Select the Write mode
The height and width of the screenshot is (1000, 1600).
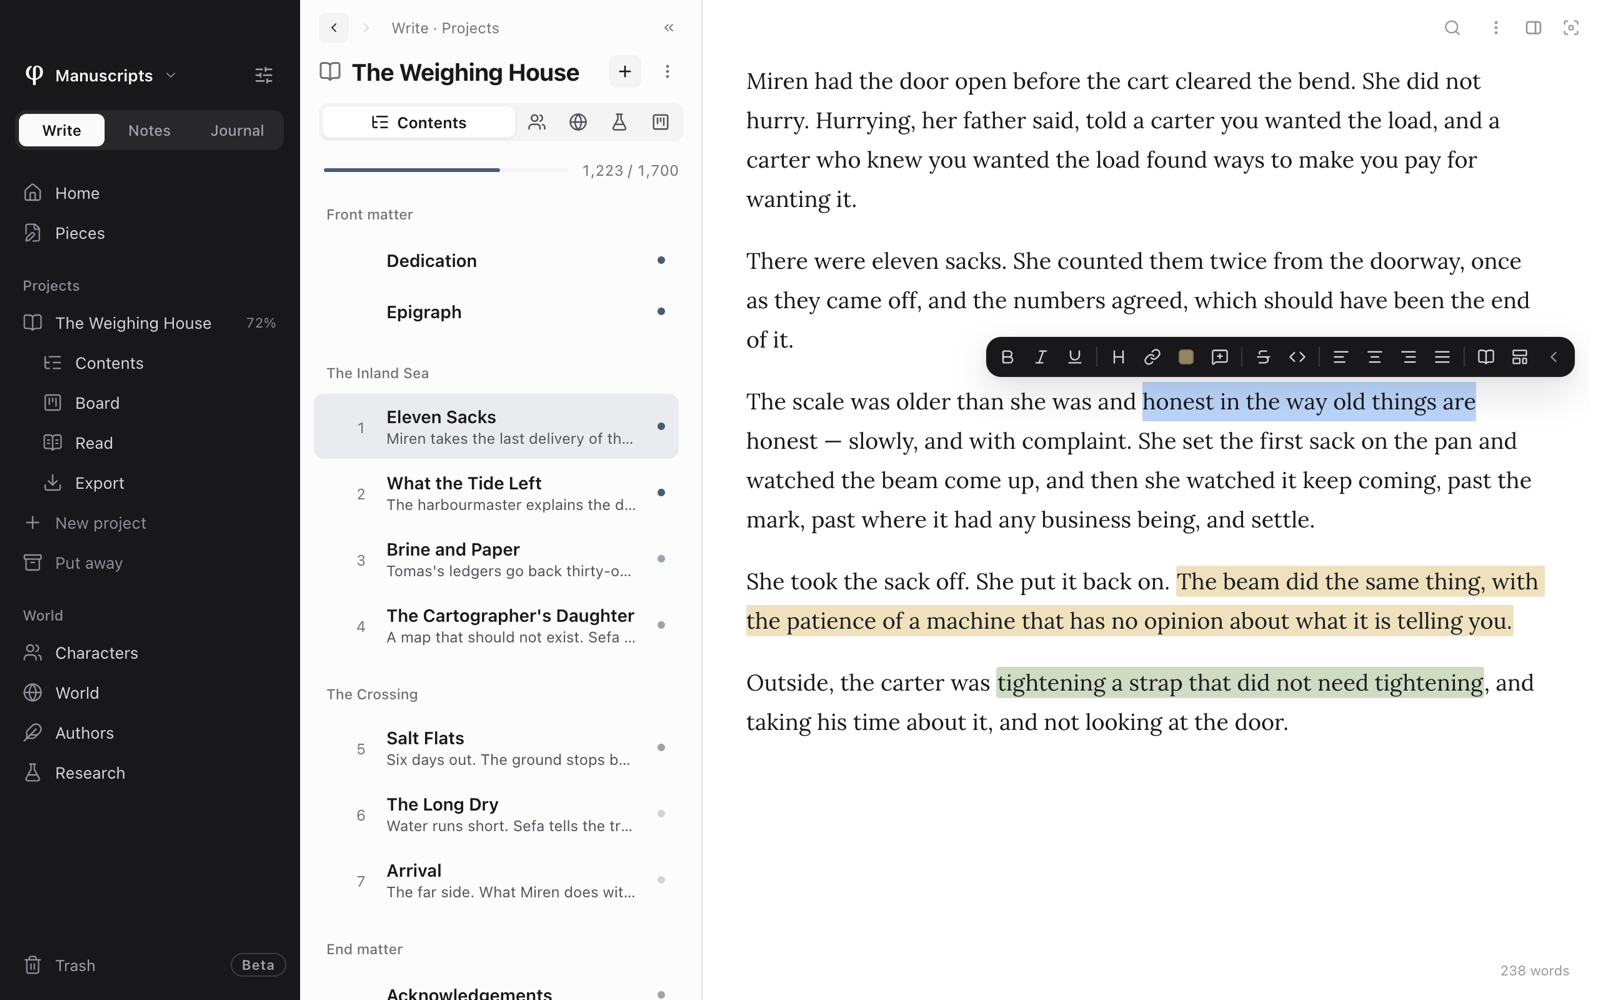[x=62, y=130]
